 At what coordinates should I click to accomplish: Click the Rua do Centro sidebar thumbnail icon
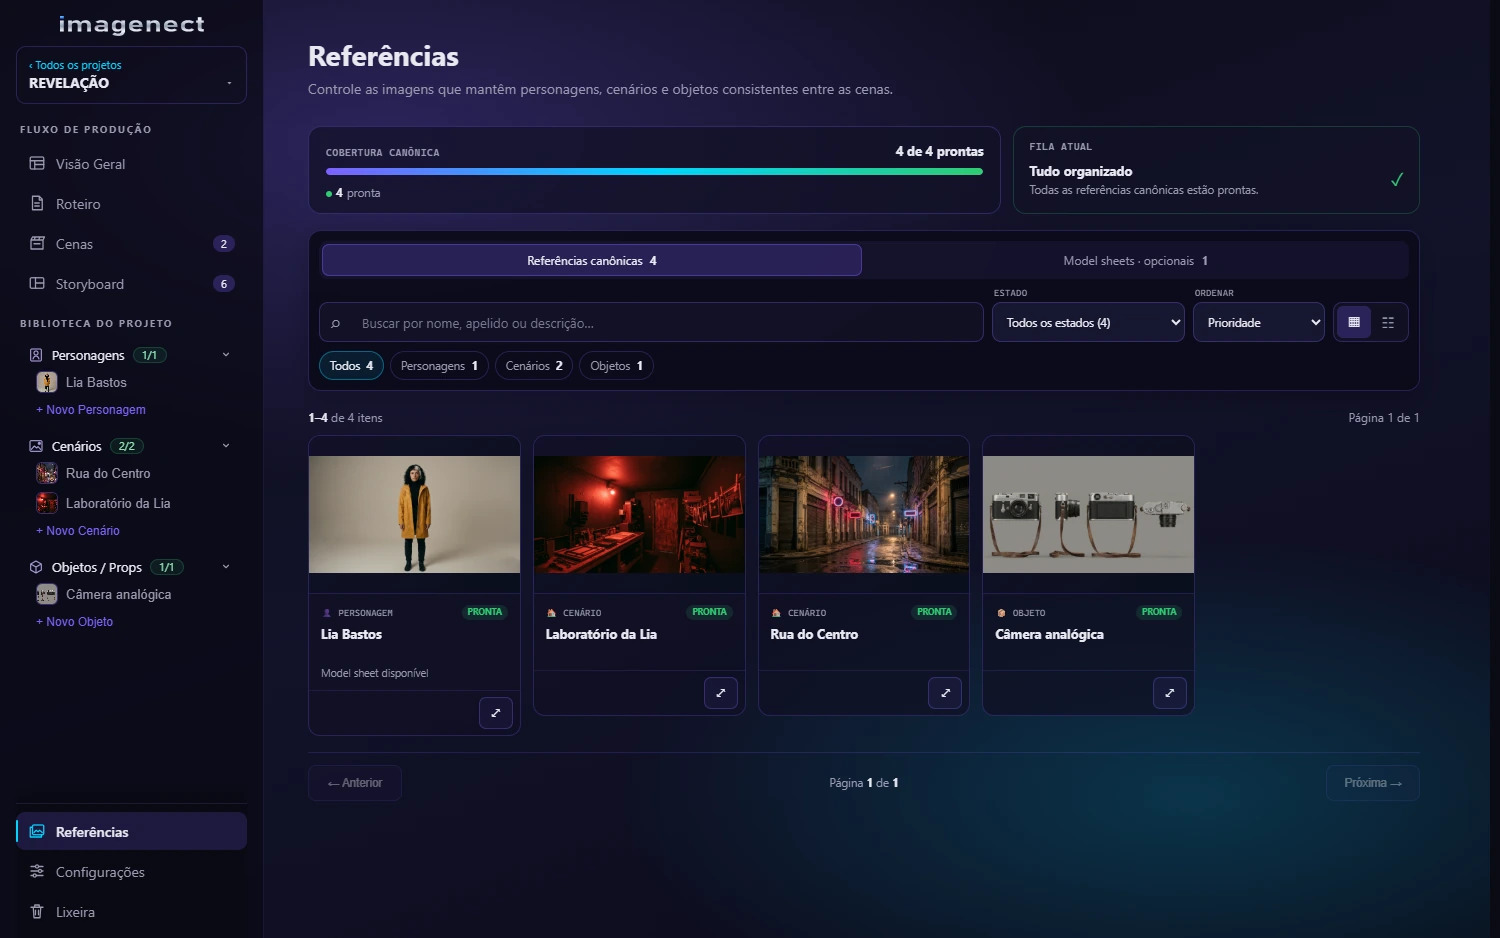click(x=47, y=473)
